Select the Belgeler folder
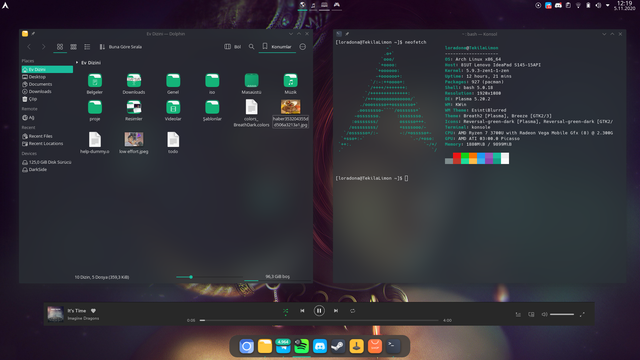 (x=95, y=84)
